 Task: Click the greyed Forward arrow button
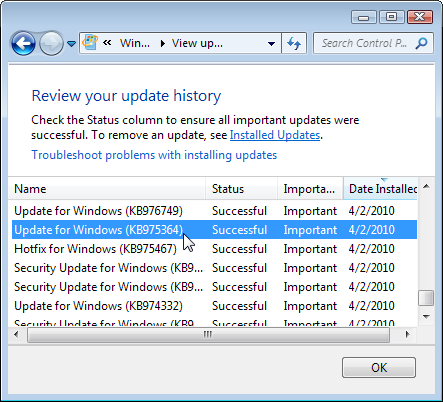click(x=51, y=43)
